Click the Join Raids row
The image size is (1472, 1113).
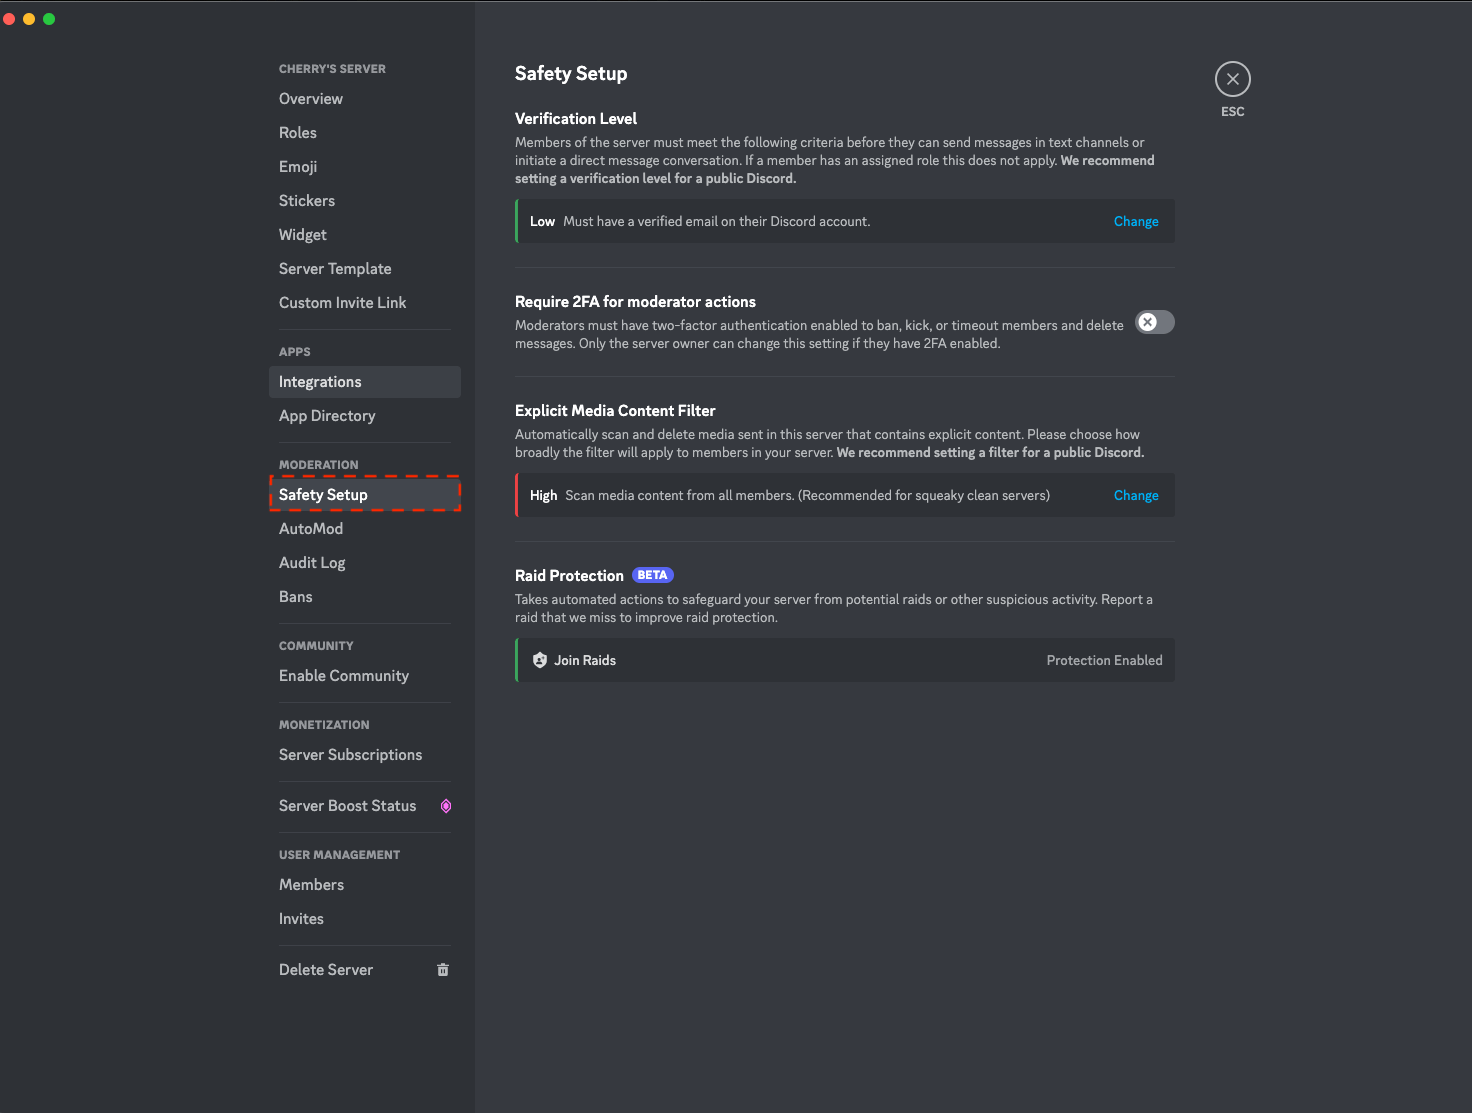(844, 660)
